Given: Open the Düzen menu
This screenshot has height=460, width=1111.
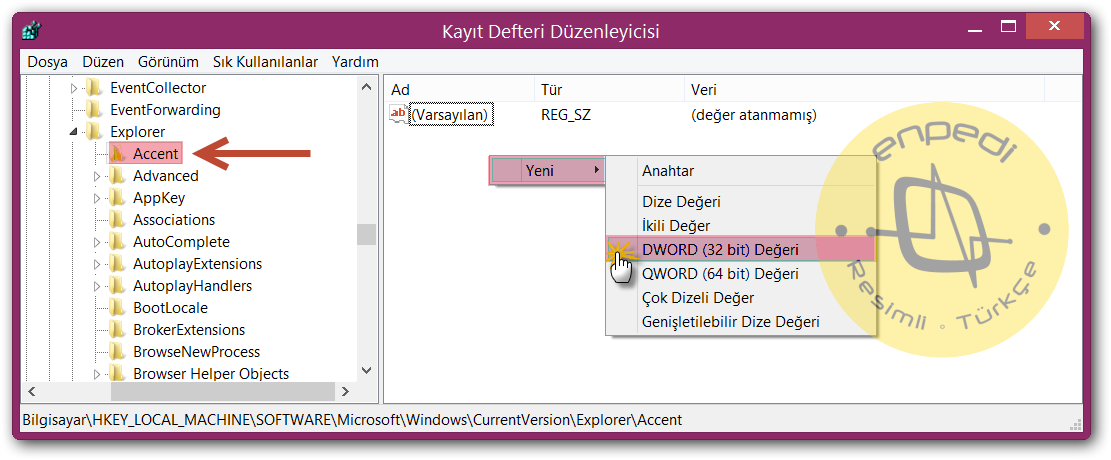Looking at the screenshot, I should pos(103,62).
